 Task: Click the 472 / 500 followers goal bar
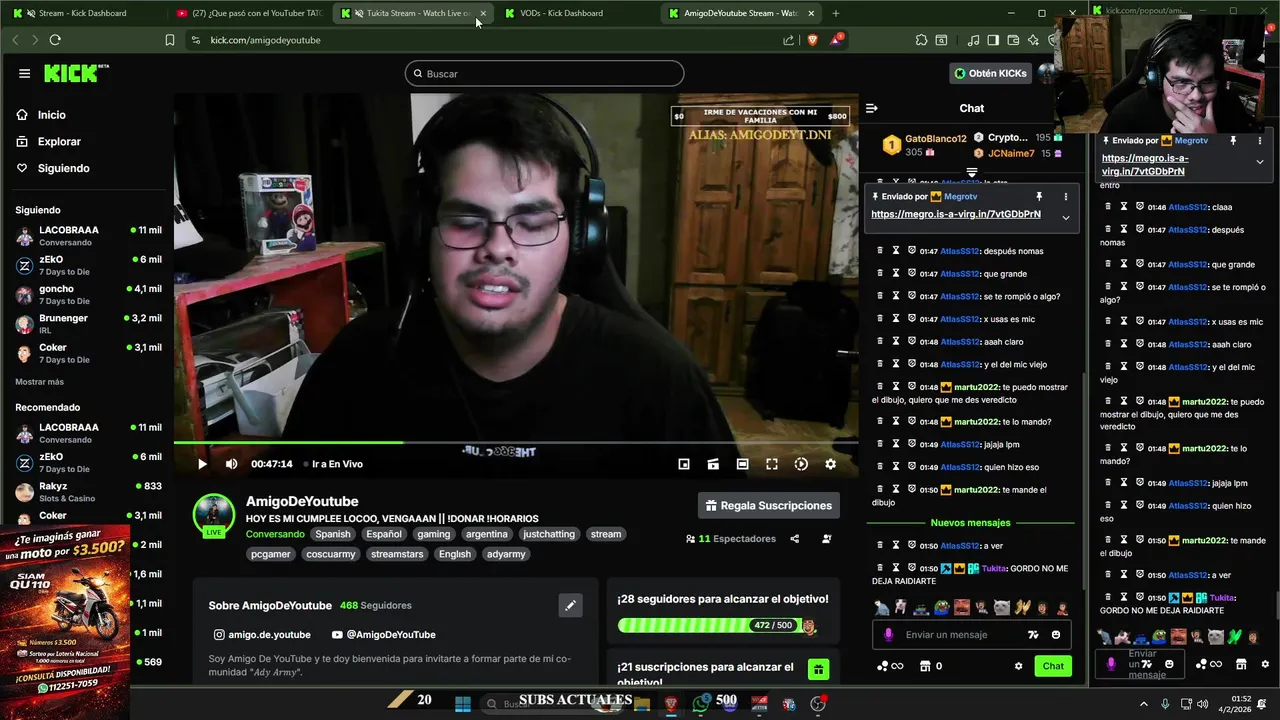pos(718,626)
